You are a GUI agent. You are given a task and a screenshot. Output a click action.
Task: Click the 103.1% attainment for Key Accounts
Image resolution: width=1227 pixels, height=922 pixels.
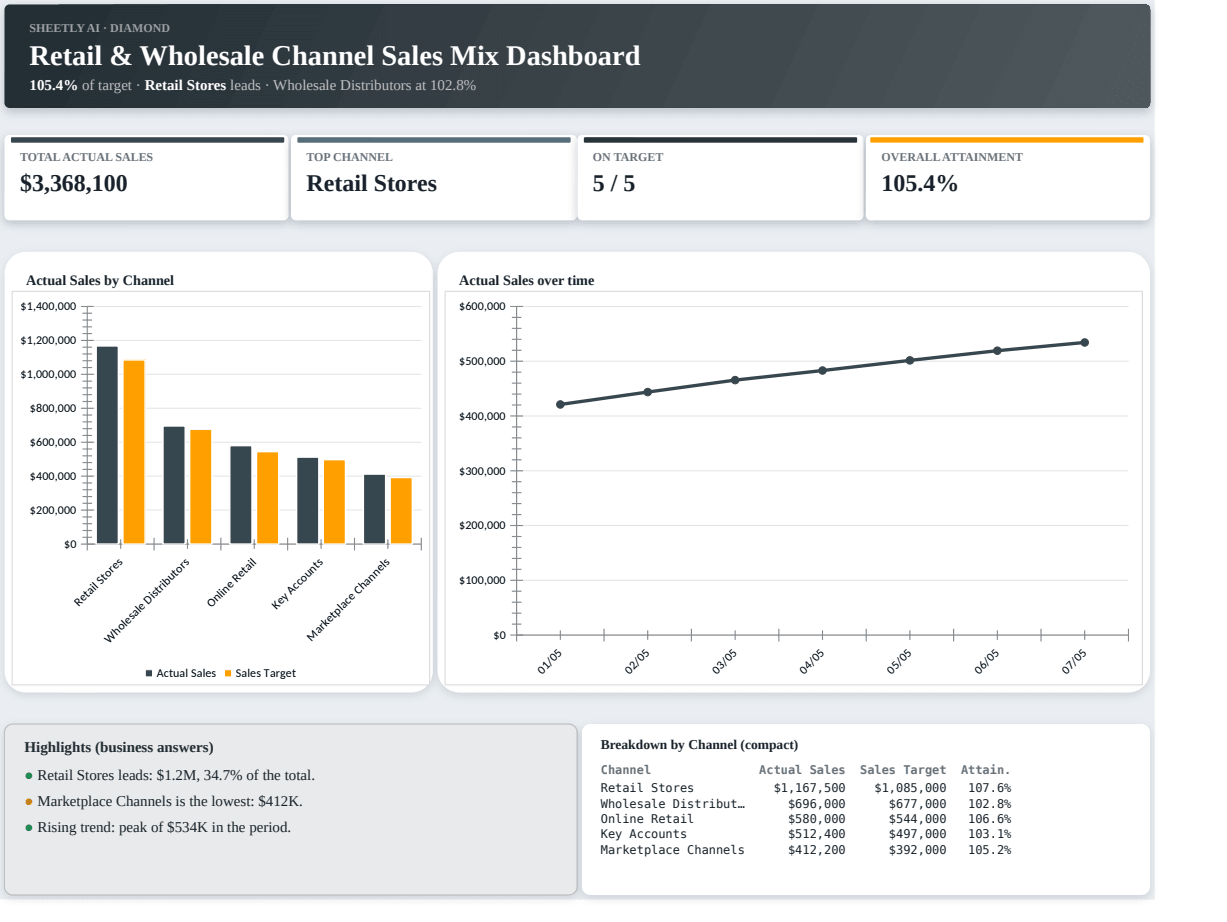pos(990,834)
